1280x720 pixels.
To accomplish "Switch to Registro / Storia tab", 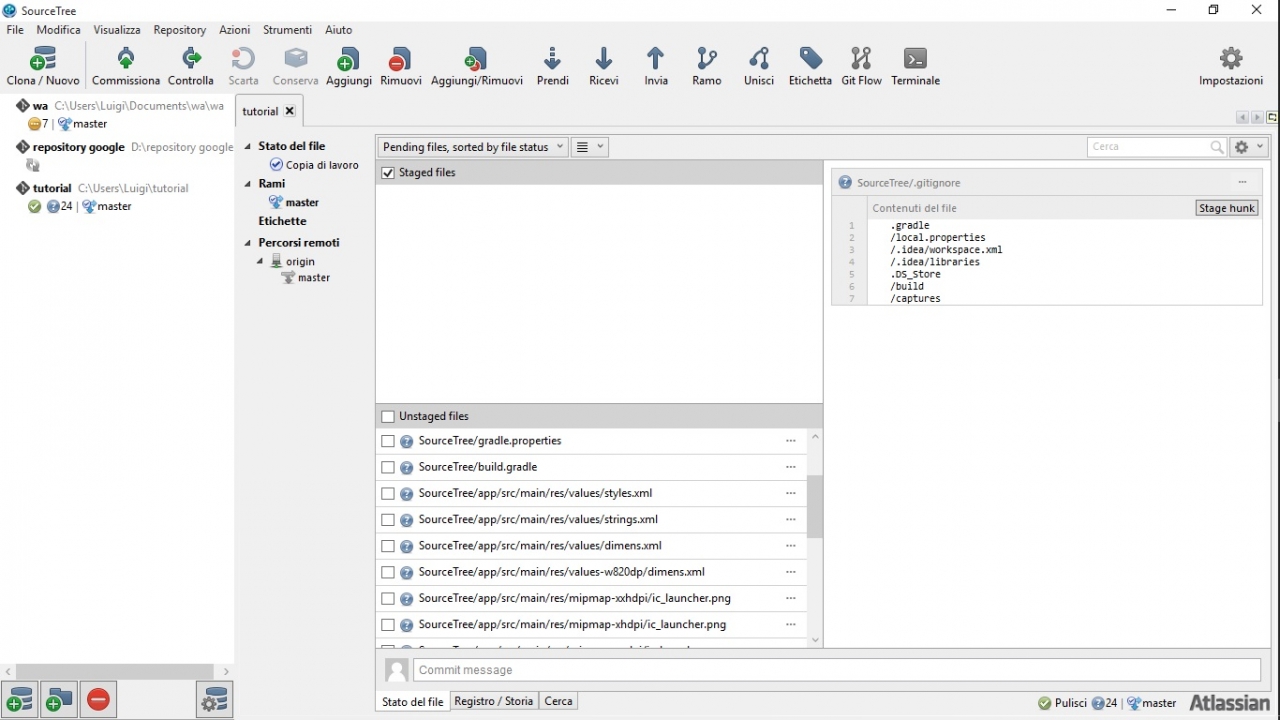I will [x=494, y=702].
